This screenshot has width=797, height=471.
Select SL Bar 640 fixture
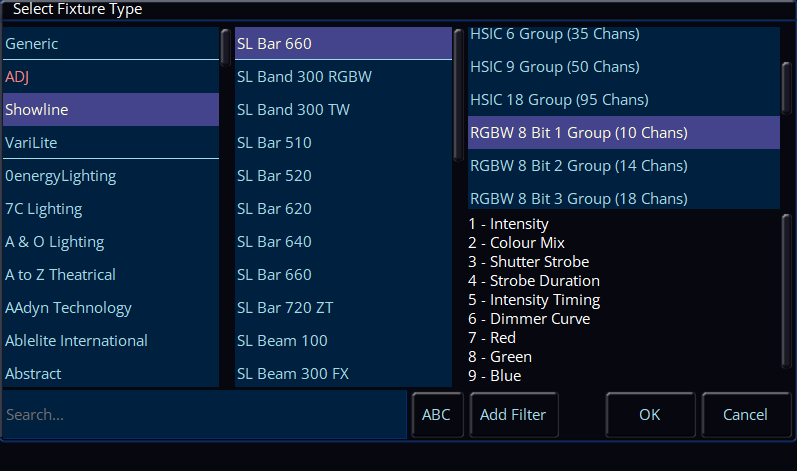click(x=343, y=242)
